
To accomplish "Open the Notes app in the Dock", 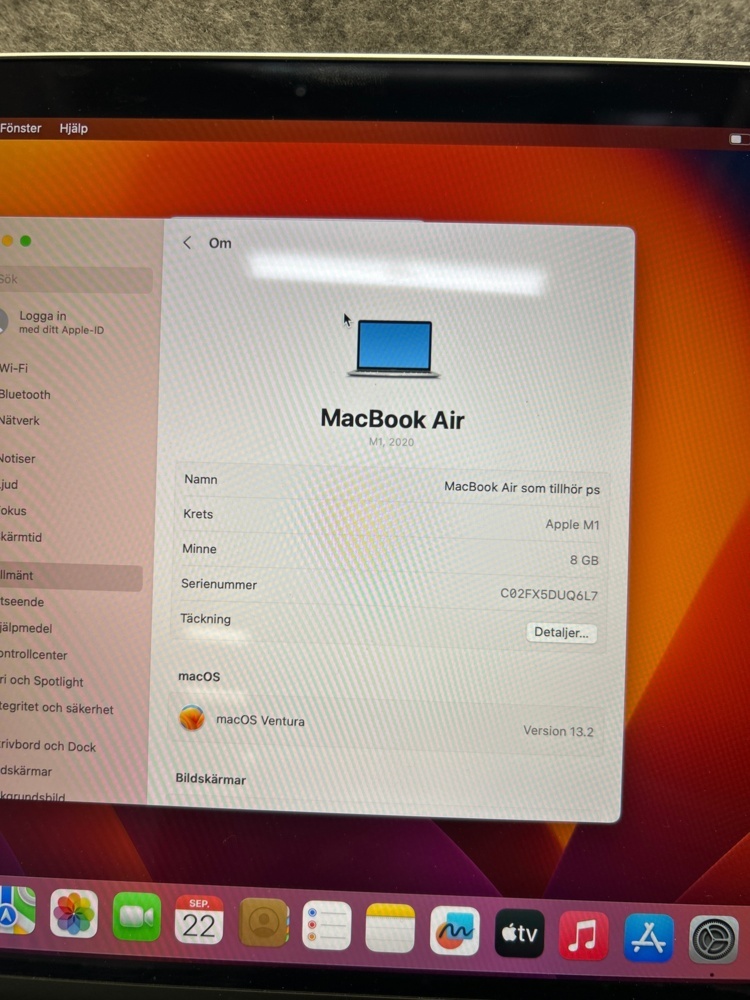I will coord(390,928).
